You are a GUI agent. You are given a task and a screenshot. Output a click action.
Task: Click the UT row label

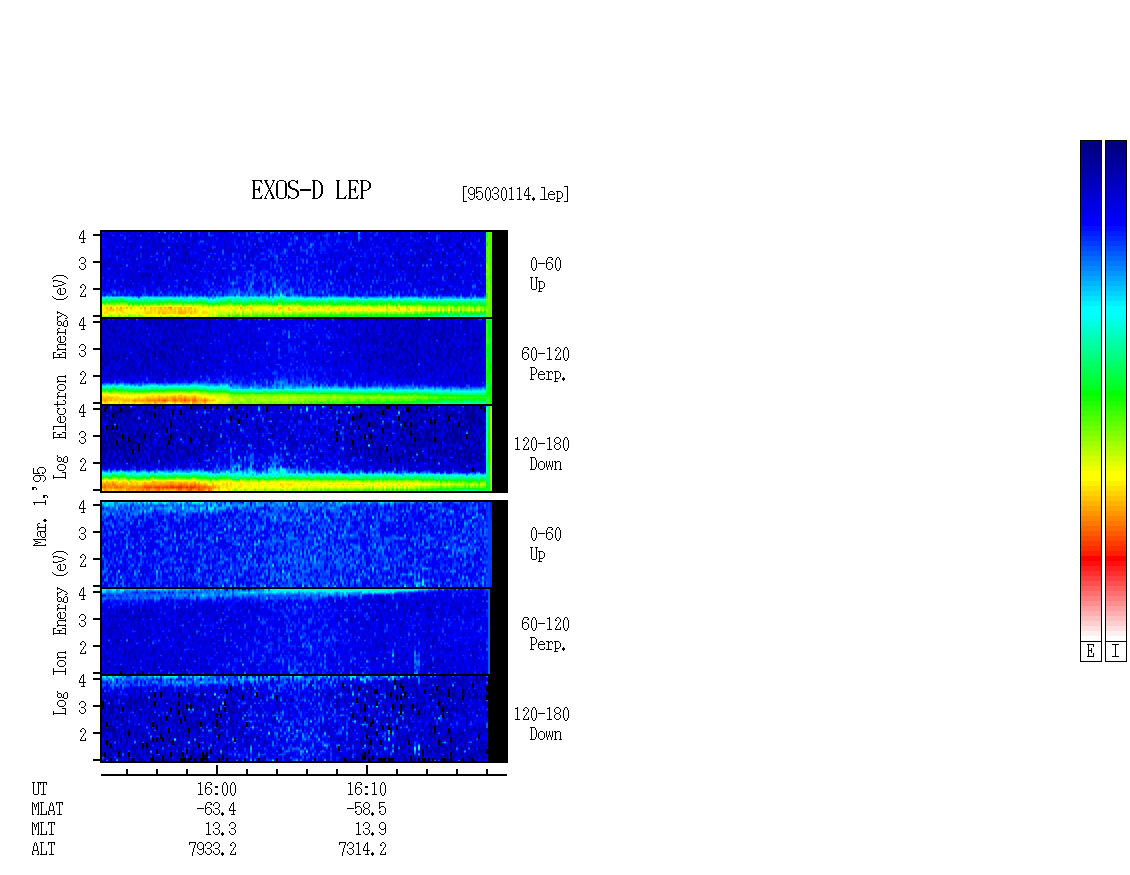point(40,789)
